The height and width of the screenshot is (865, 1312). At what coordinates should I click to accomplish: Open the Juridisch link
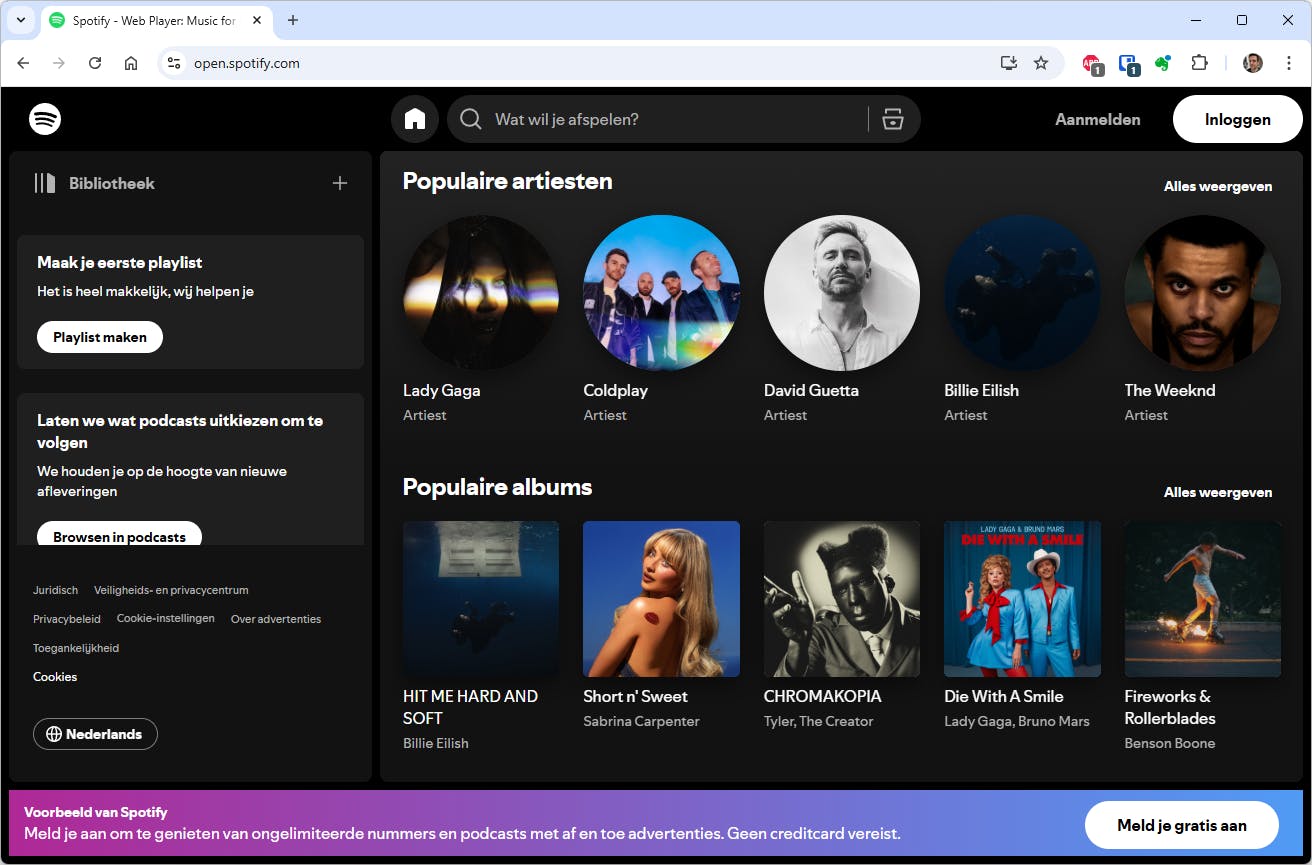[x=55, y=590]
